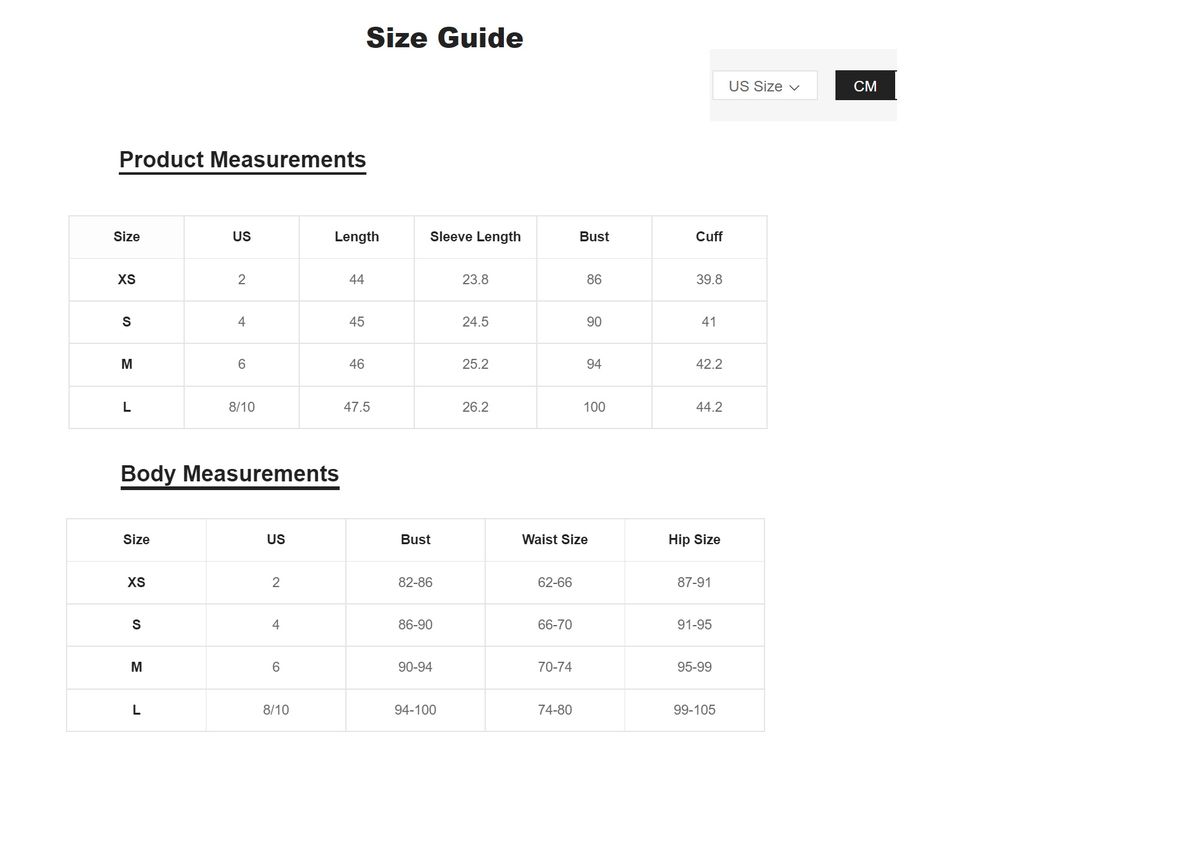Click the length value 47.5
This screenshot has height=867, width=1200.
[x=357, y=407]
